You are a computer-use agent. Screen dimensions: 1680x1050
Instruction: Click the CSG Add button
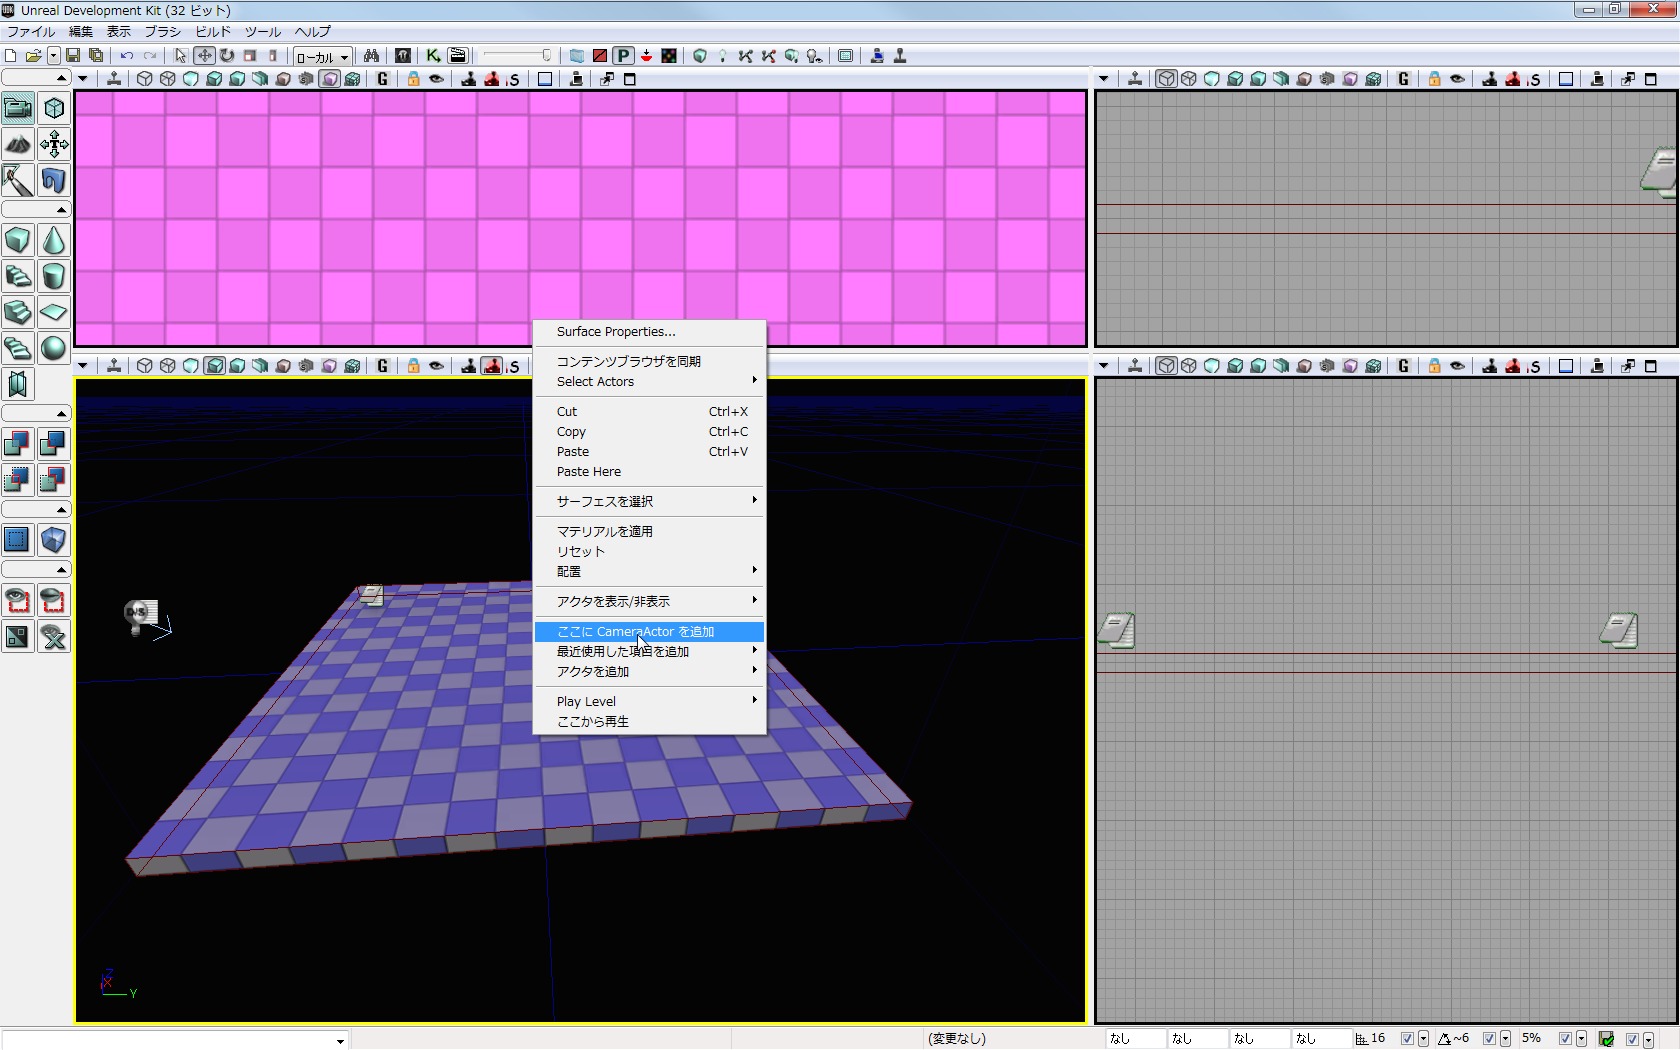(x=18, y=444)
